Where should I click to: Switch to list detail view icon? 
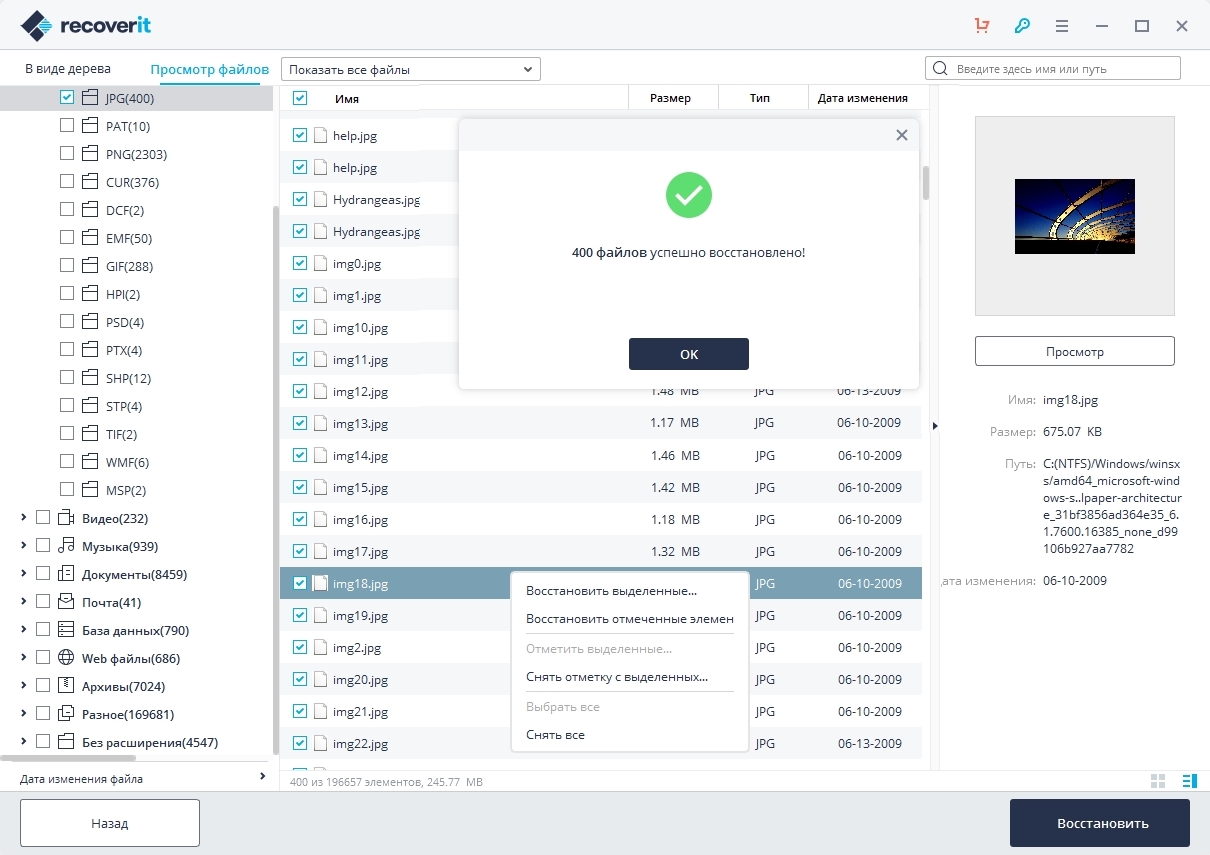tap(1189, 781)
